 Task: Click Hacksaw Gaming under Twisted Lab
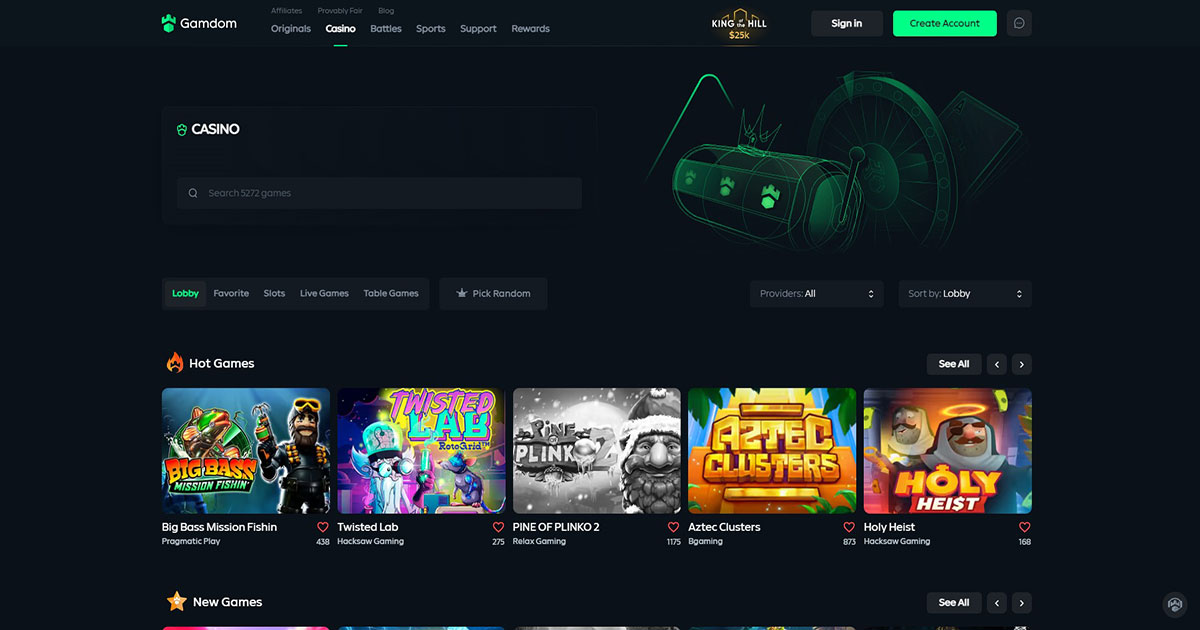(371, 542)
